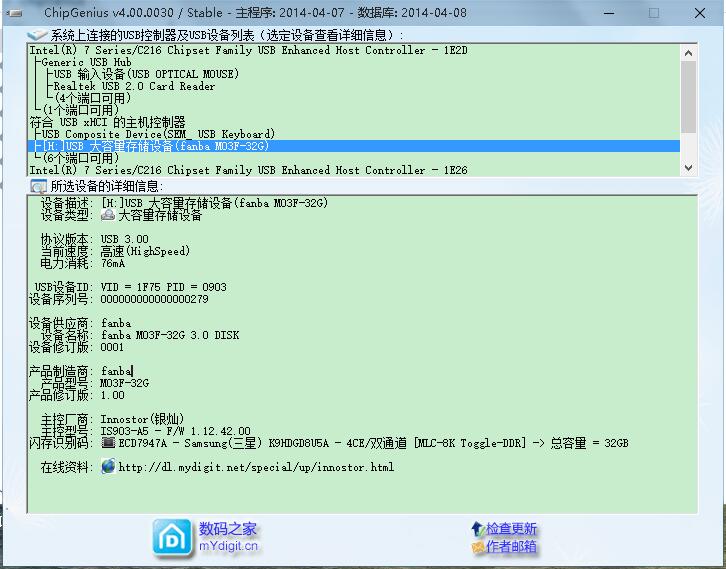Click the controller vendor Innostor(银灿) text
This screenshot has height=569, width=726.
pos(142,419)
